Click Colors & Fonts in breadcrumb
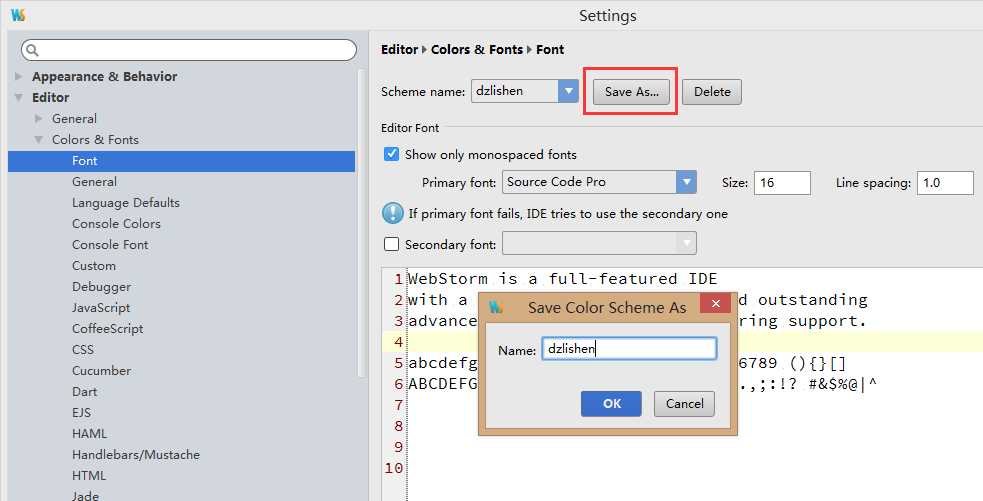983x501 pixels. point(476,50)
